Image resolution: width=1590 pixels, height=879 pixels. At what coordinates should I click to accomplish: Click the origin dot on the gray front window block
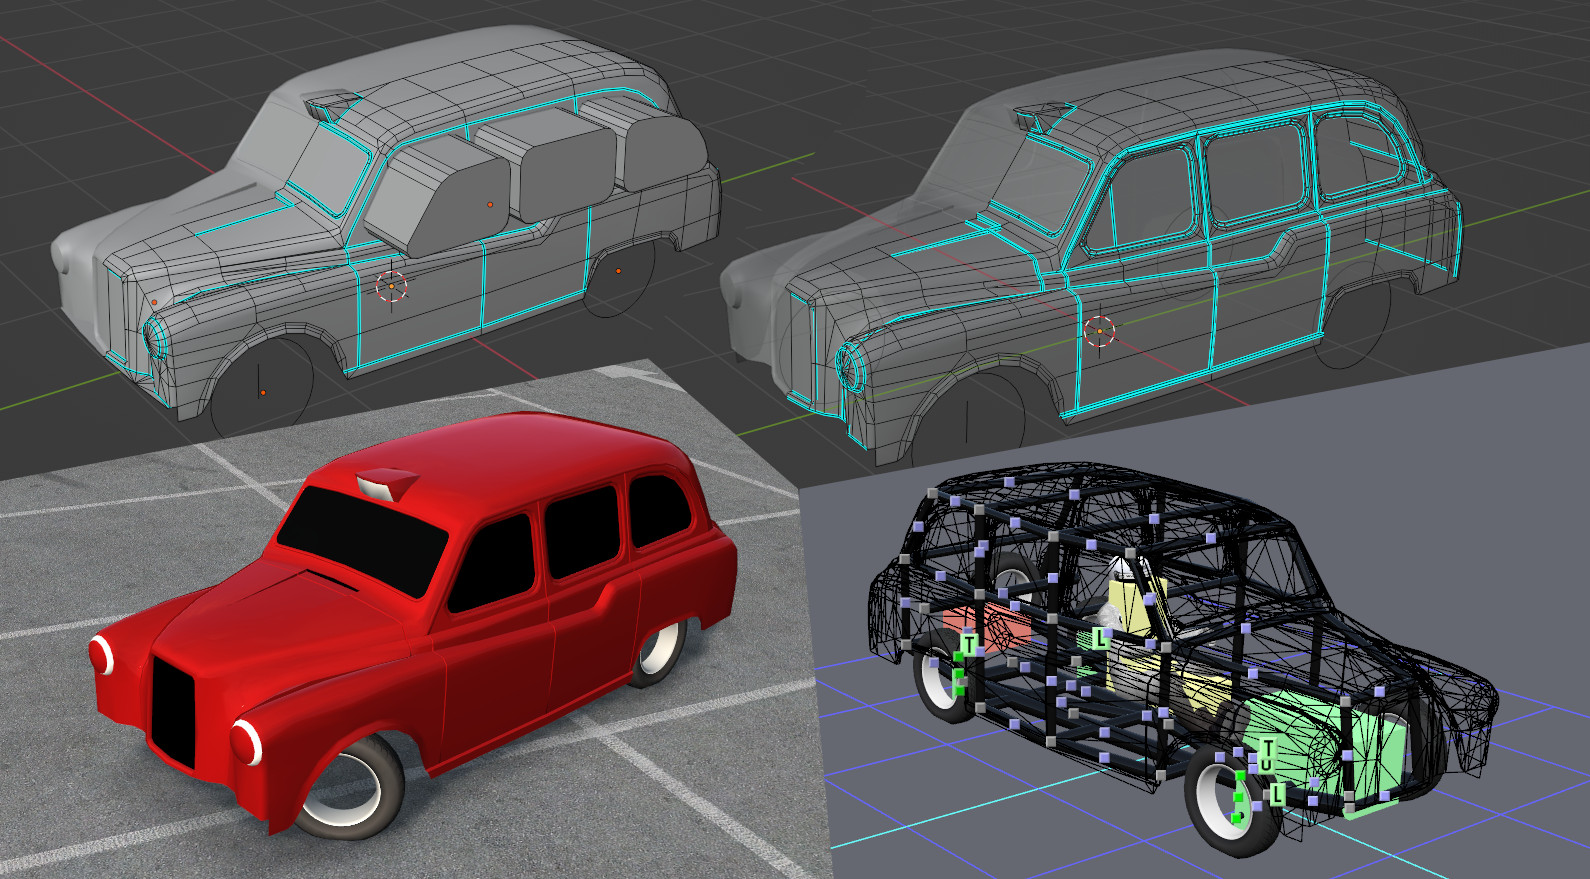489,204
